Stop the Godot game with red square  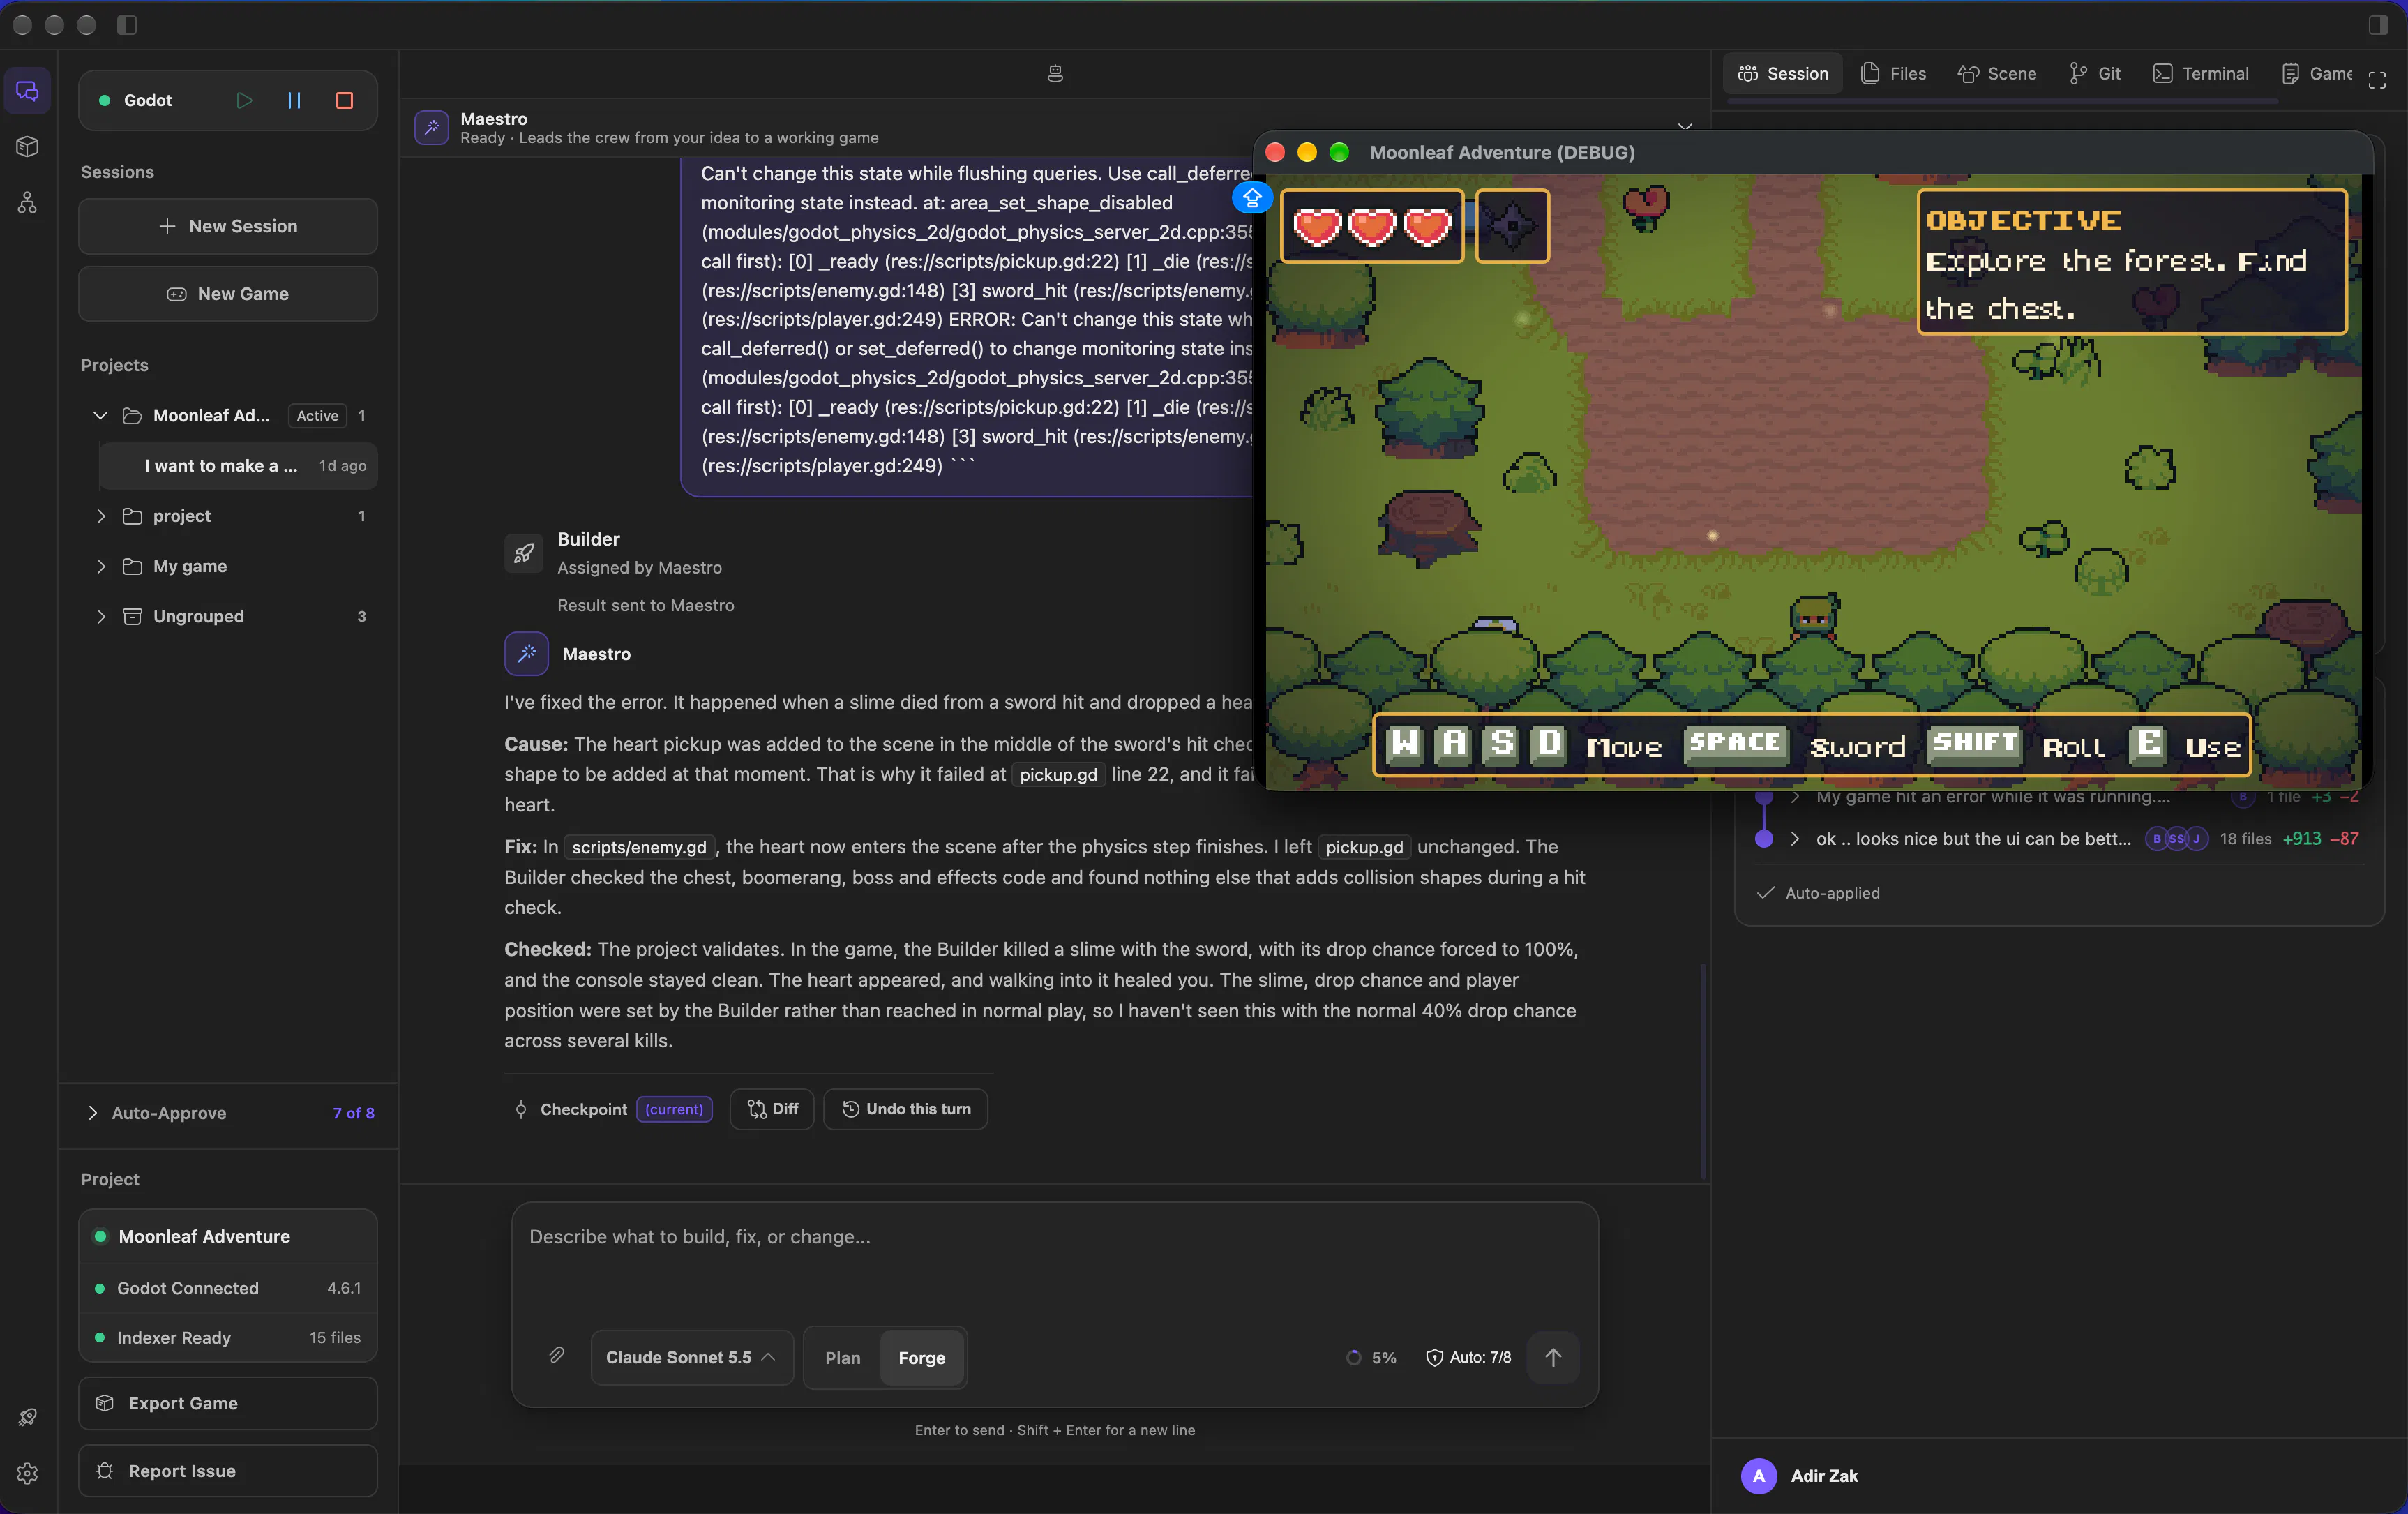pyautogui.click(x=344, y=100)
